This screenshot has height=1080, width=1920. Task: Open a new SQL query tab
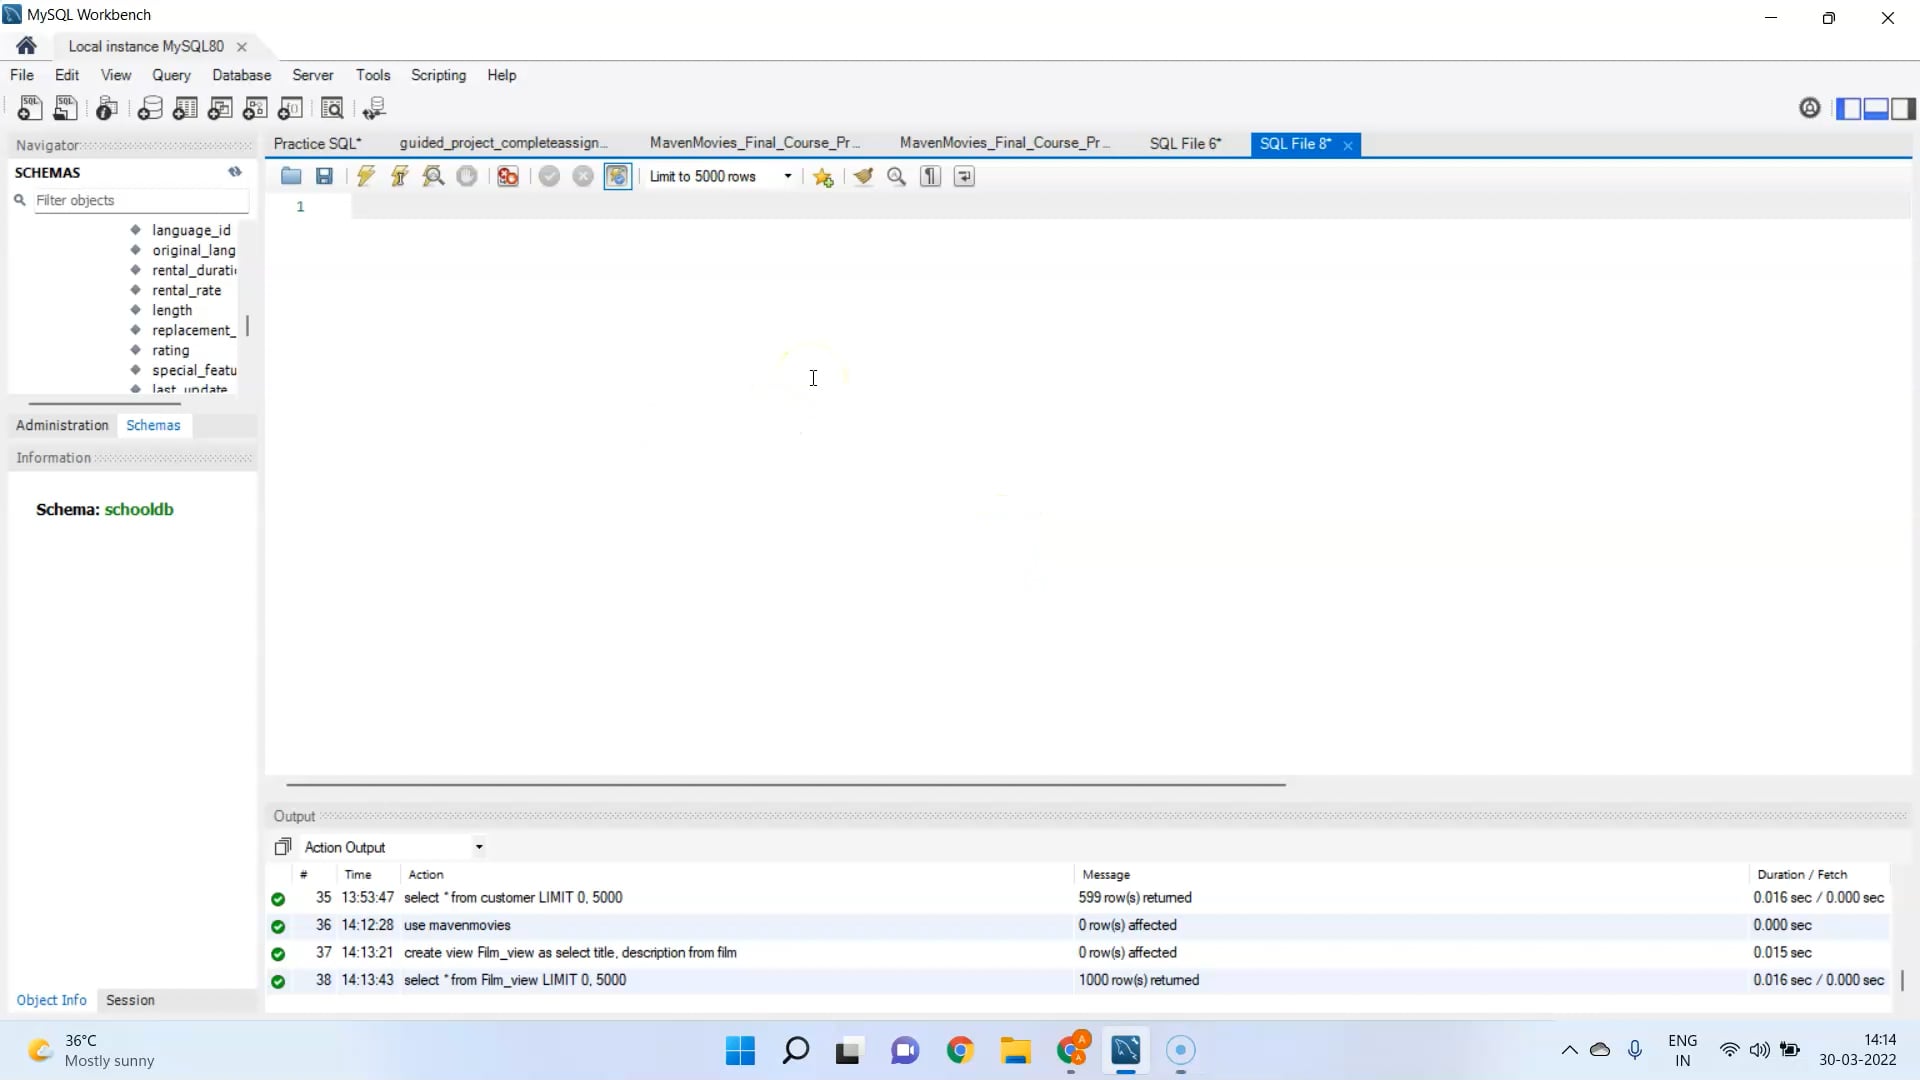[x=30, y=108]
